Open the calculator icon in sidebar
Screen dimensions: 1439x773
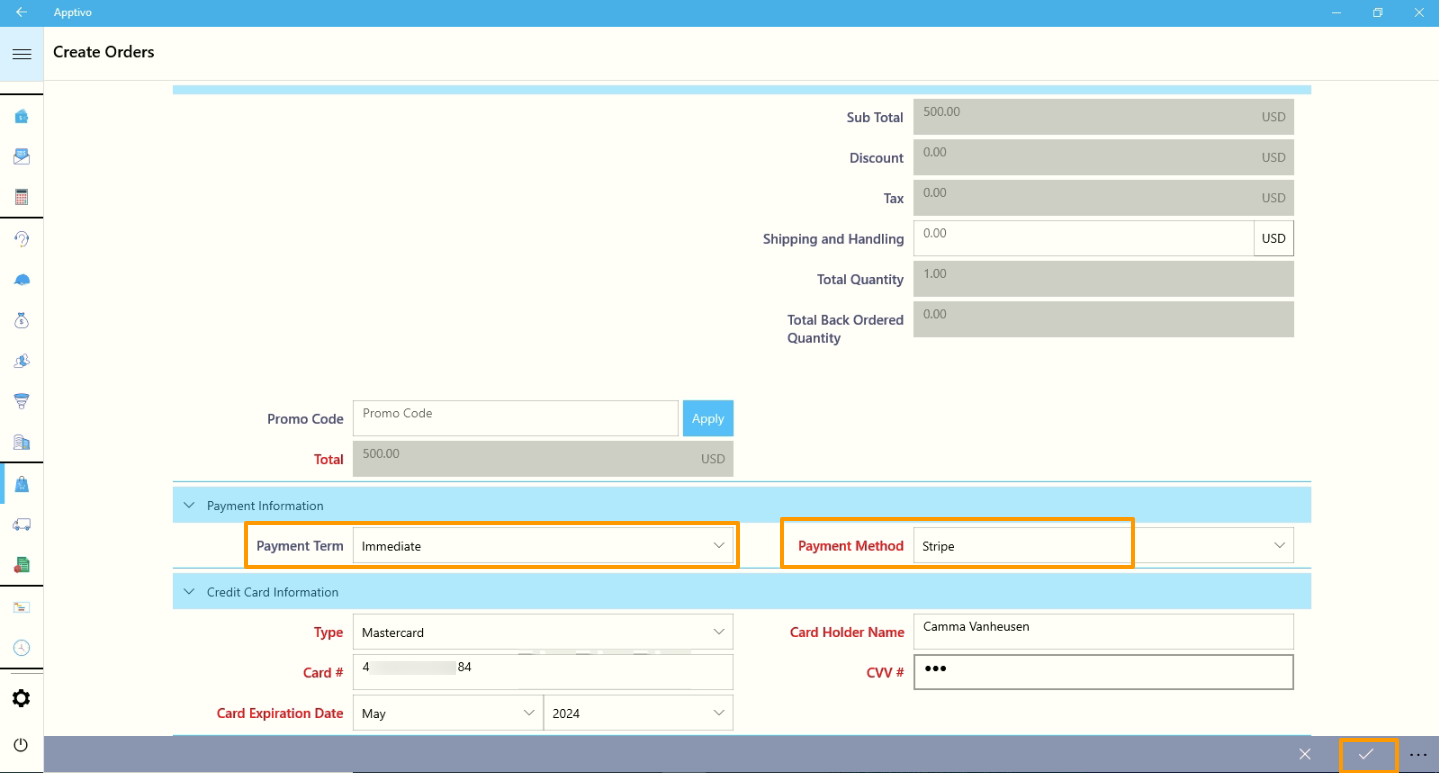(x=21, y=197)
